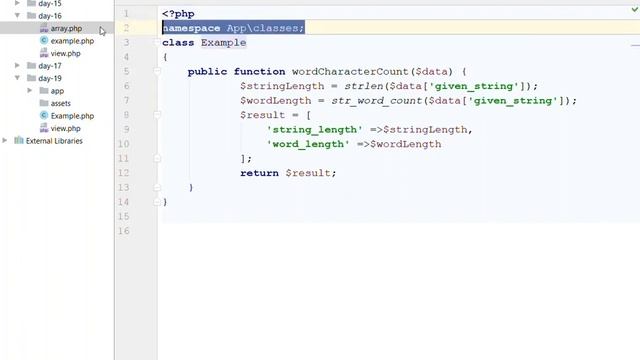Screen dimensions: 640x360
Task: Click the fold end marker at line 11
Action: (x=157, y=158)
